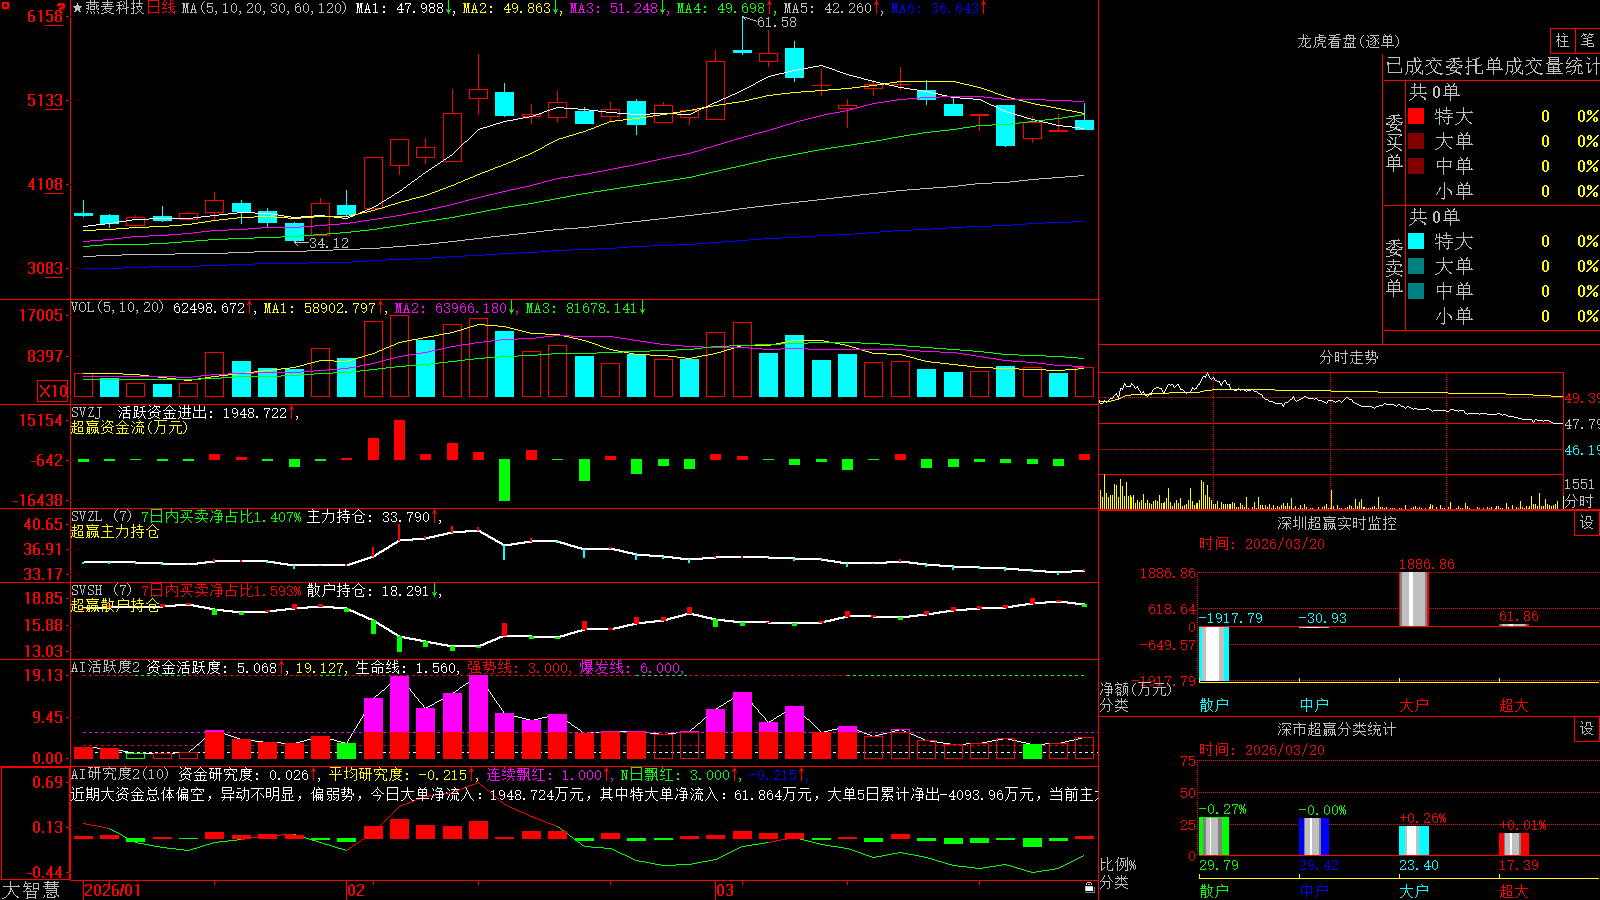Click the 深市超赢分类统计 panel title
1600x900 pixels.
1337,729
